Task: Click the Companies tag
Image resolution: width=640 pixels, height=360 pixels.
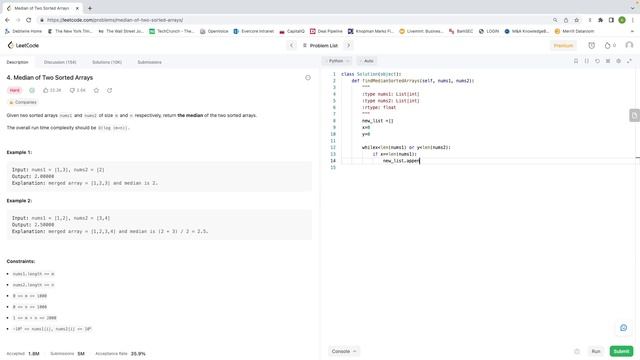Action: [x=23, y=102]
